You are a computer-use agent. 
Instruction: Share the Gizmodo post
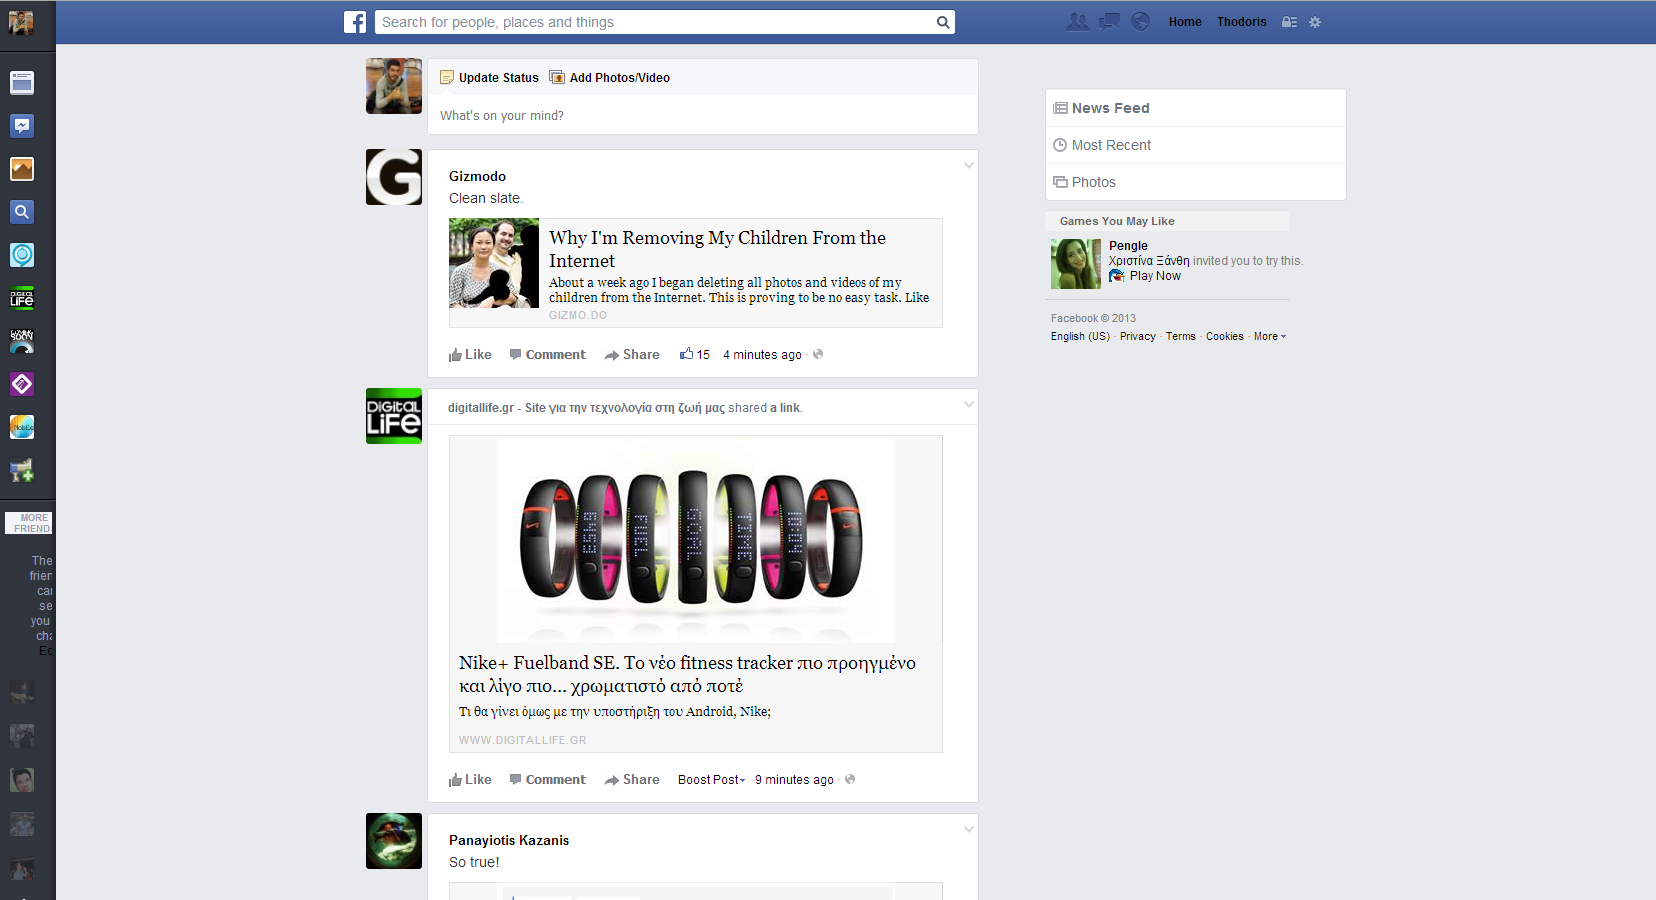pyautogui.click(x=632, y=355)
